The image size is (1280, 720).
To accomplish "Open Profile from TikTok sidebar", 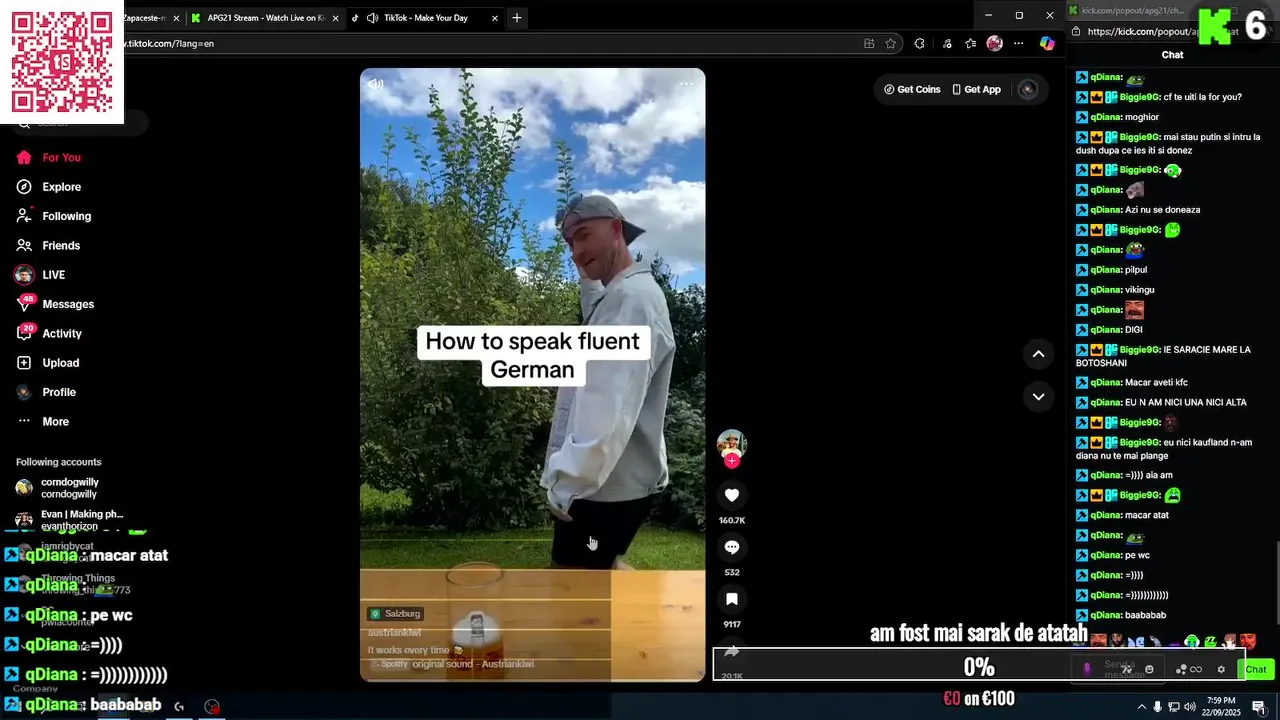I will pyautogui.click(x=46, y=392).
